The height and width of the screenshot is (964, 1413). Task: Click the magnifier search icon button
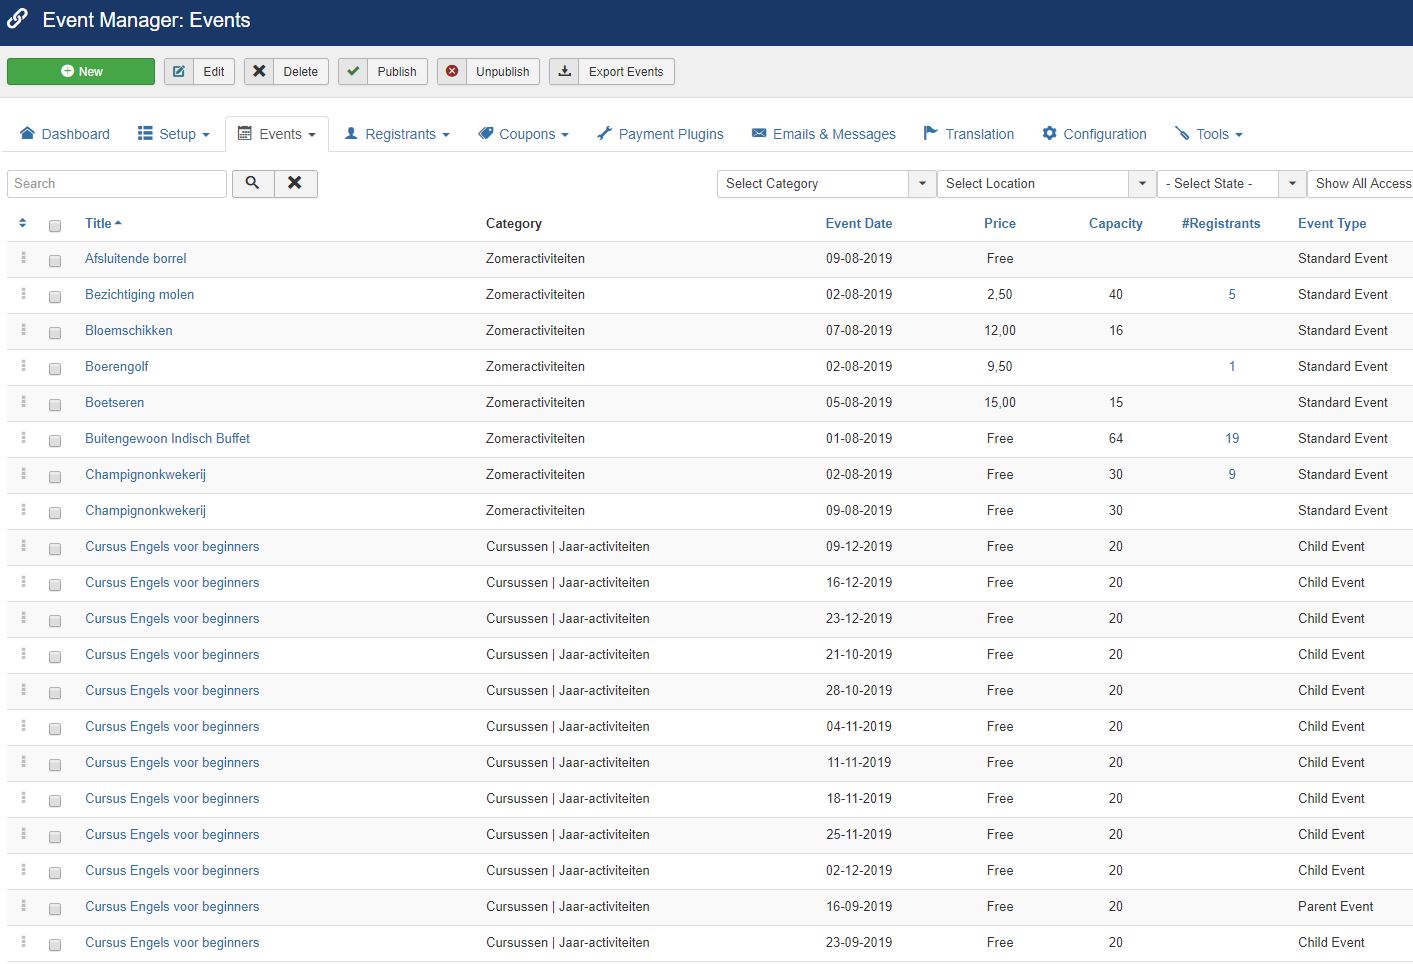pyautogui.click(x=252, y=183)
